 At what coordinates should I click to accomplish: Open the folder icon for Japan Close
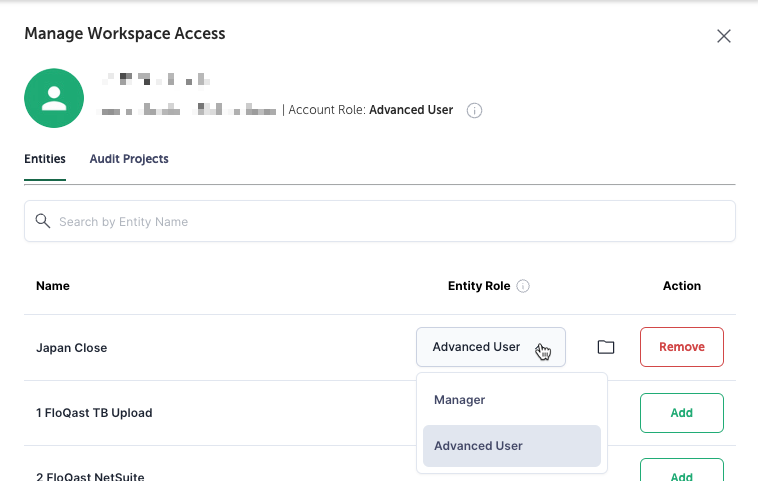tap(605, 347)
